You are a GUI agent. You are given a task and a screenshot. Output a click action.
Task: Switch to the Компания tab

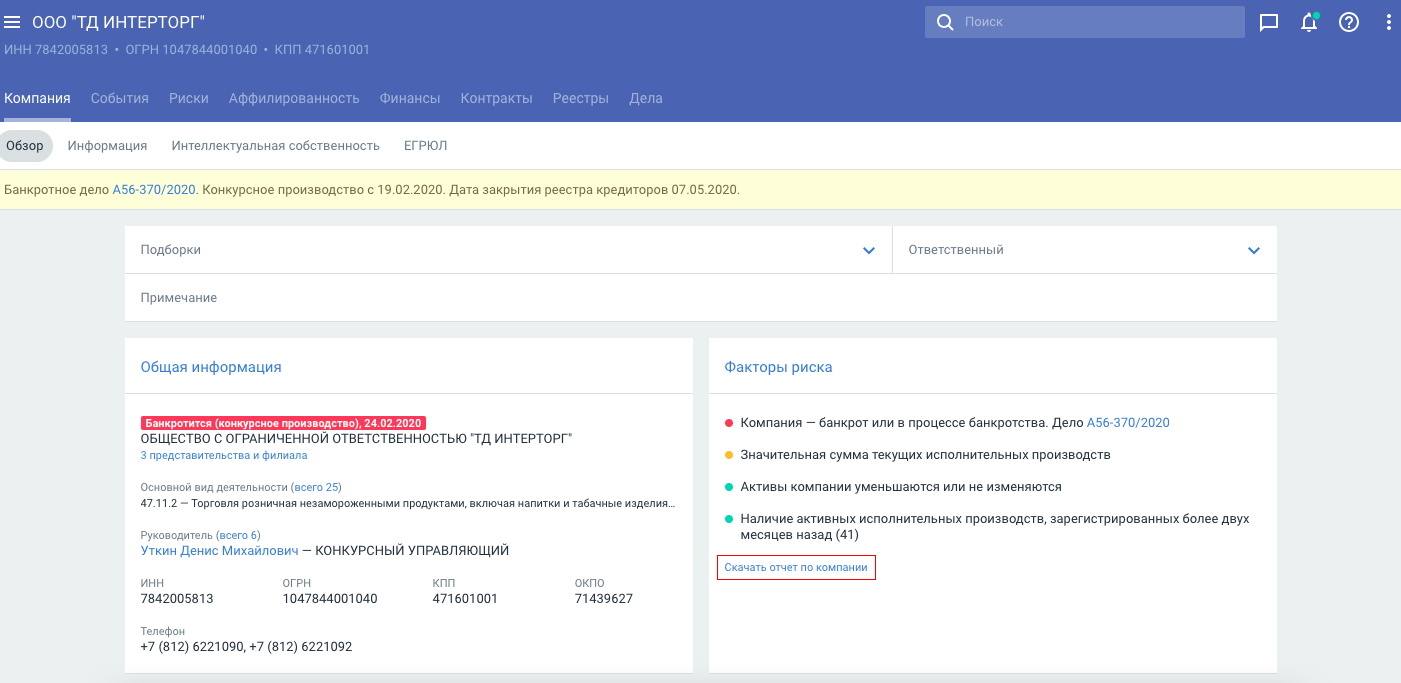(37, 98)
